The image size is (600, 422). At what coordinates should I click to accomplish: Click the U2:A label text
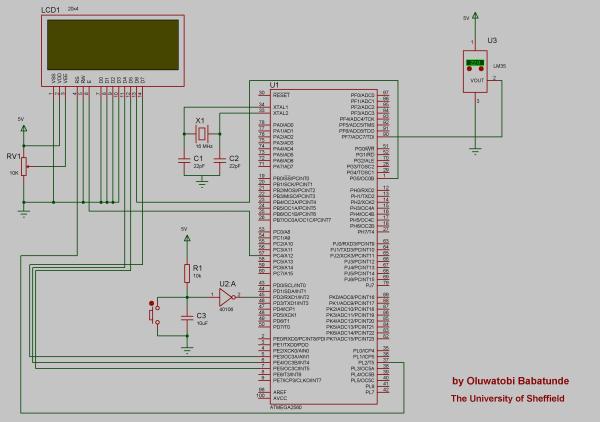click(x=228, y=284)
